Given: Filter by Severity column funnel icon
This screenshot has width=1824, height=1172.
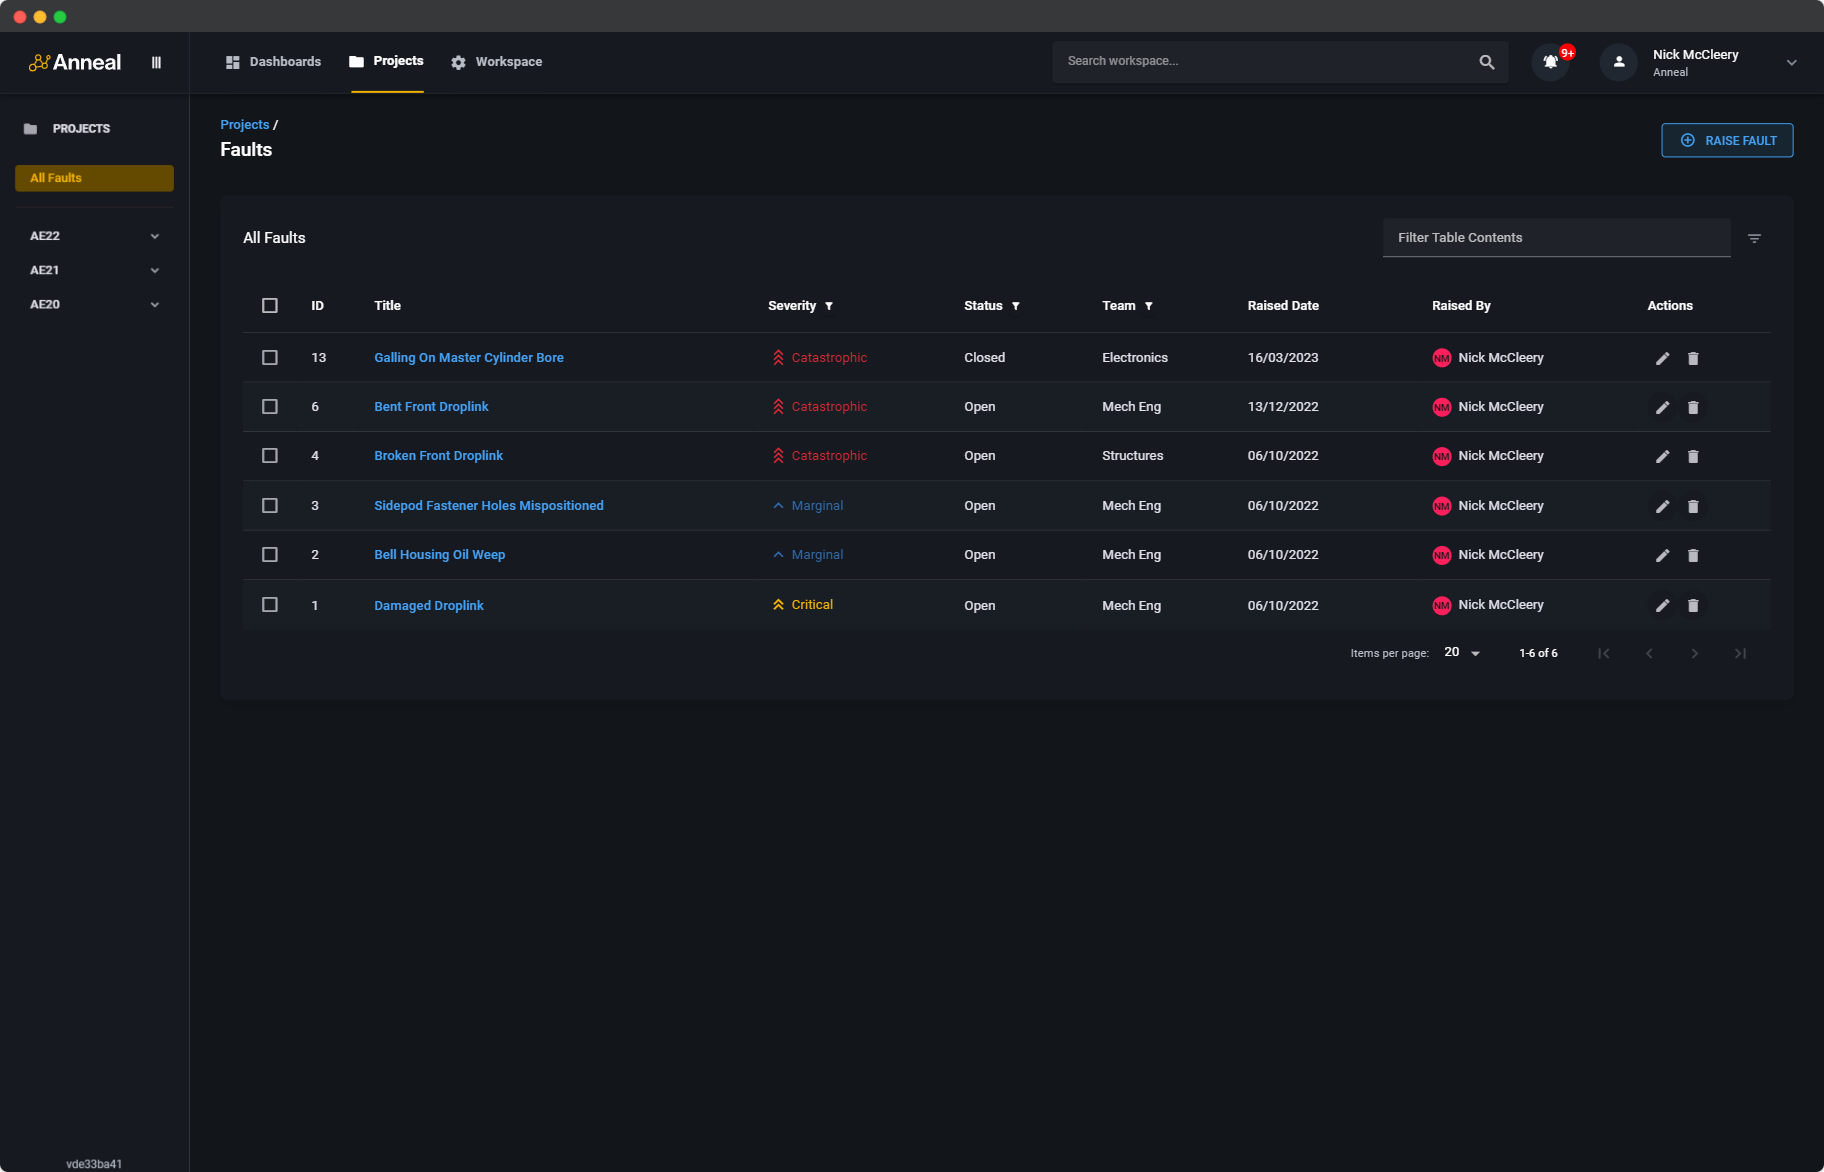Looking at the screenshot, I should [829, 306].
